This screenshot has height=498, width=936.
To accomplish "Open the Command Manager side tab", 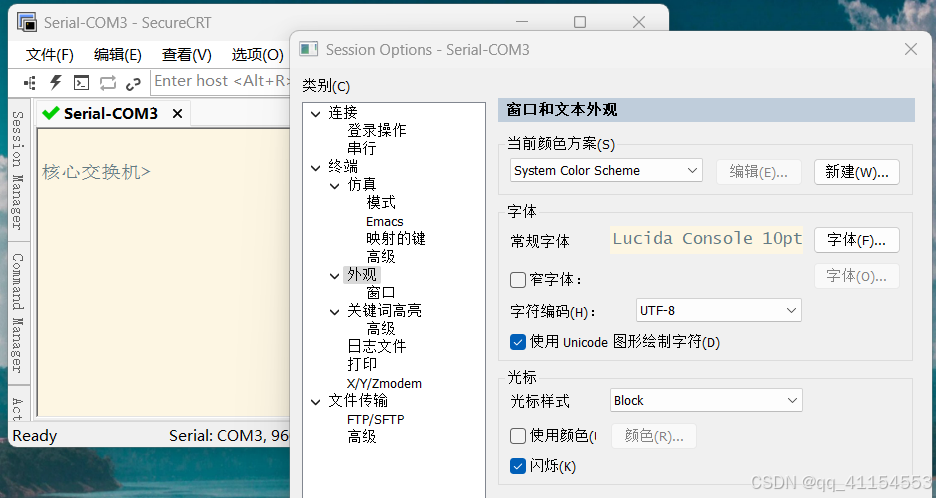I will (18, 312).
